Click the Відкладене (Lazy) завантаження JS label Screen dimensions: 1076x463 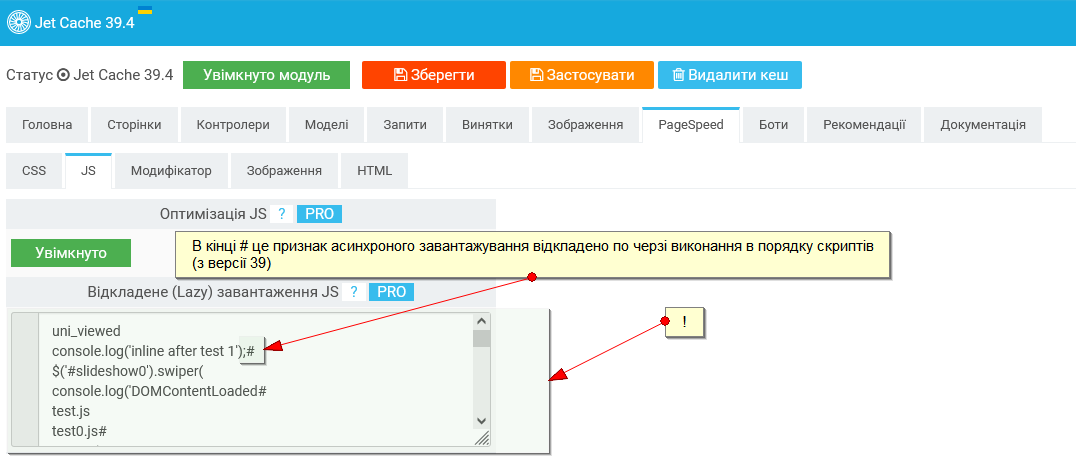(213, 292)
